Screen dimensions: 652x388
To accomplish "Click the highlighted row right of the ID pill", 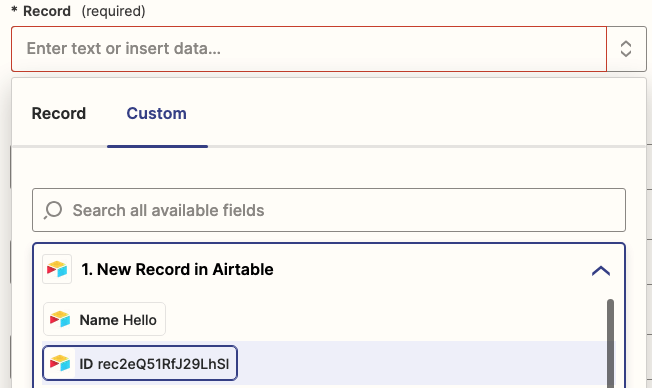I will (422, 363).
